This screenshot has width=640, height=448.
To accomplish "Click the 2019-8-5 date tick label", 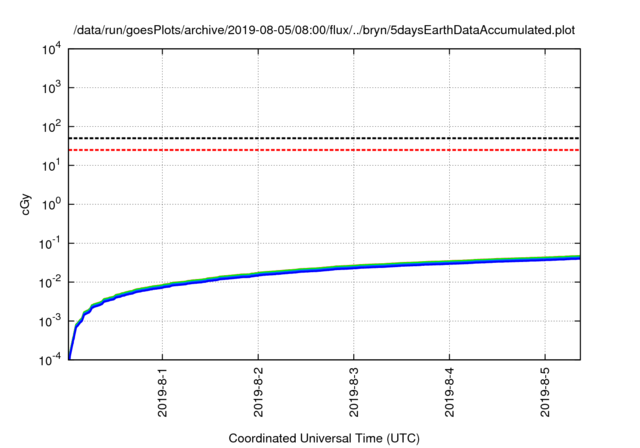I will pos(545,392).
